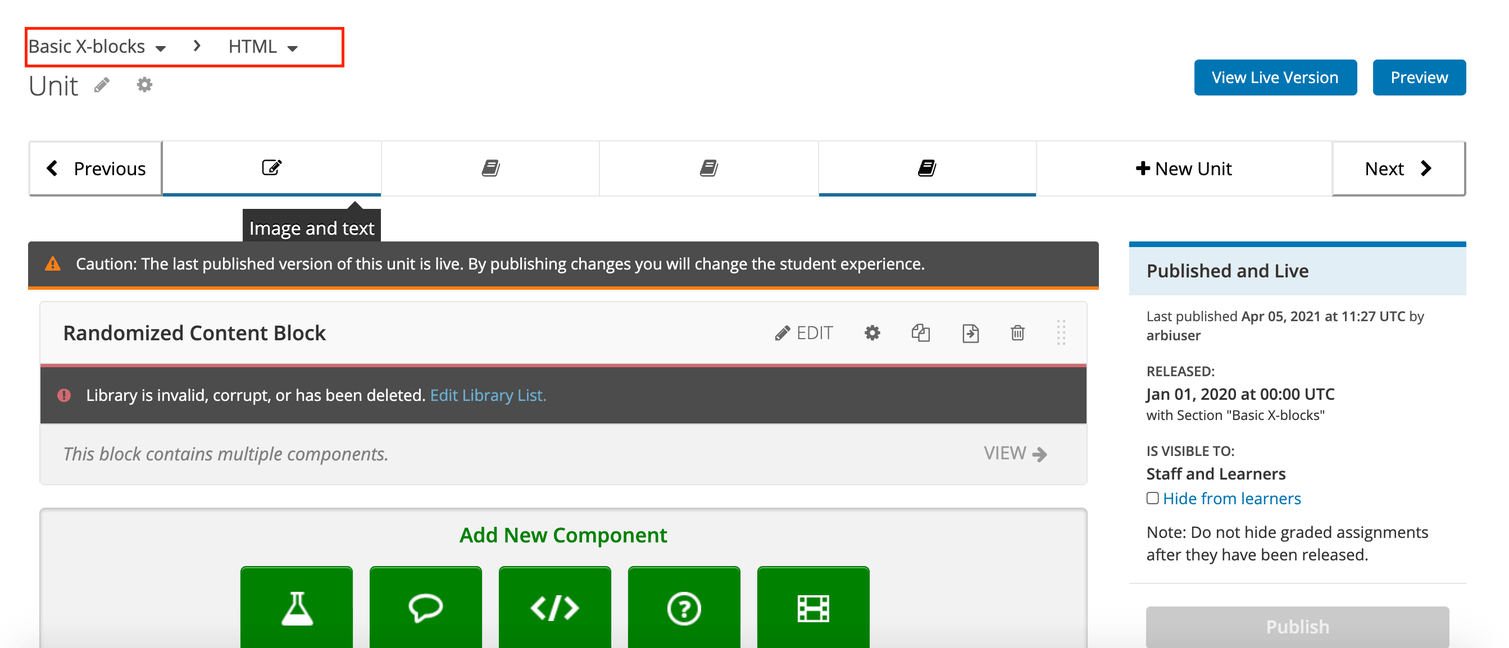Open View Live Version
Viewport: 1509px width, 648px height.
pyautogui.click(x=1275, y=78)
